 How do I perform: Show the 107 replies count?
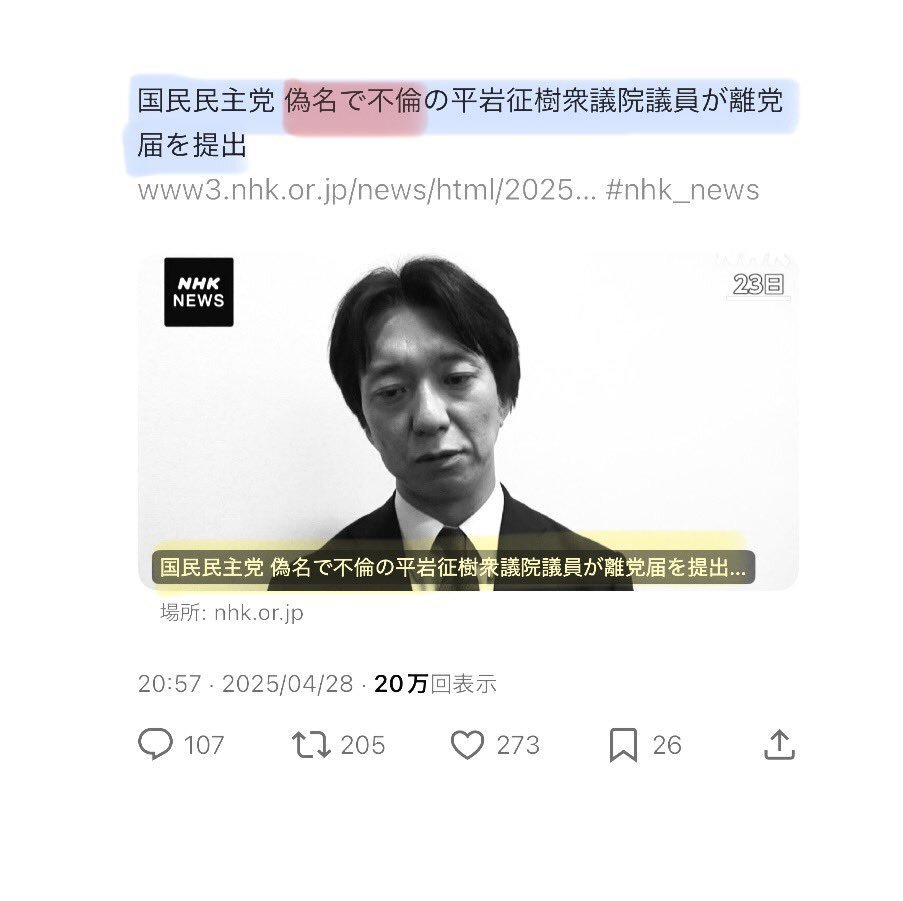203,745
